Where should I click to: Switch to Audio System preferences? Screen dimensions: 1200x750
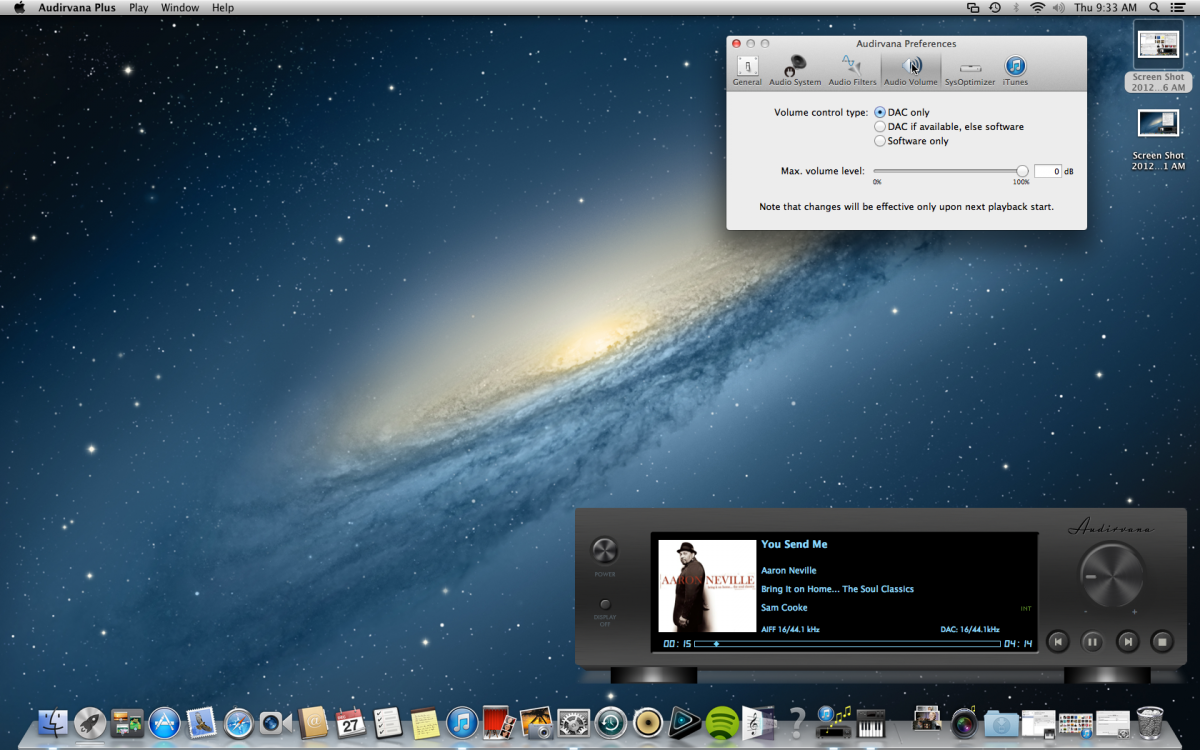795,70
